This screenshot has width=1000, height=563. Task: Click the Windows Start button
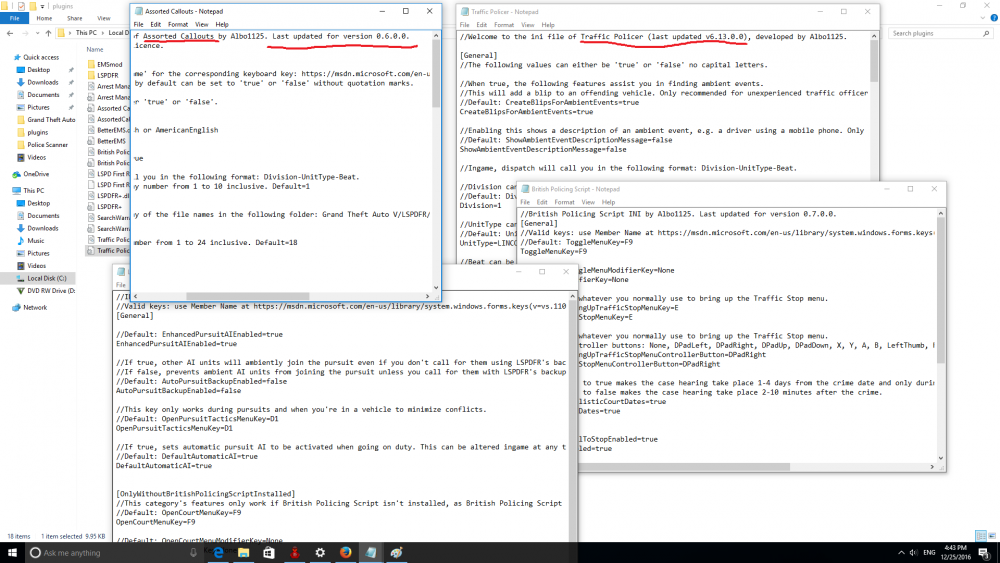point(12,552)
